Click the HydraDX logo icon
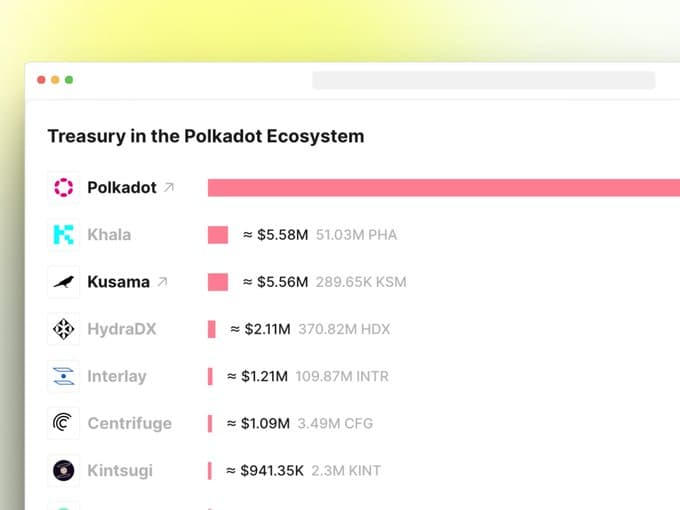Image resolution: width=680 pixels, height=510 pixels. 64,329
